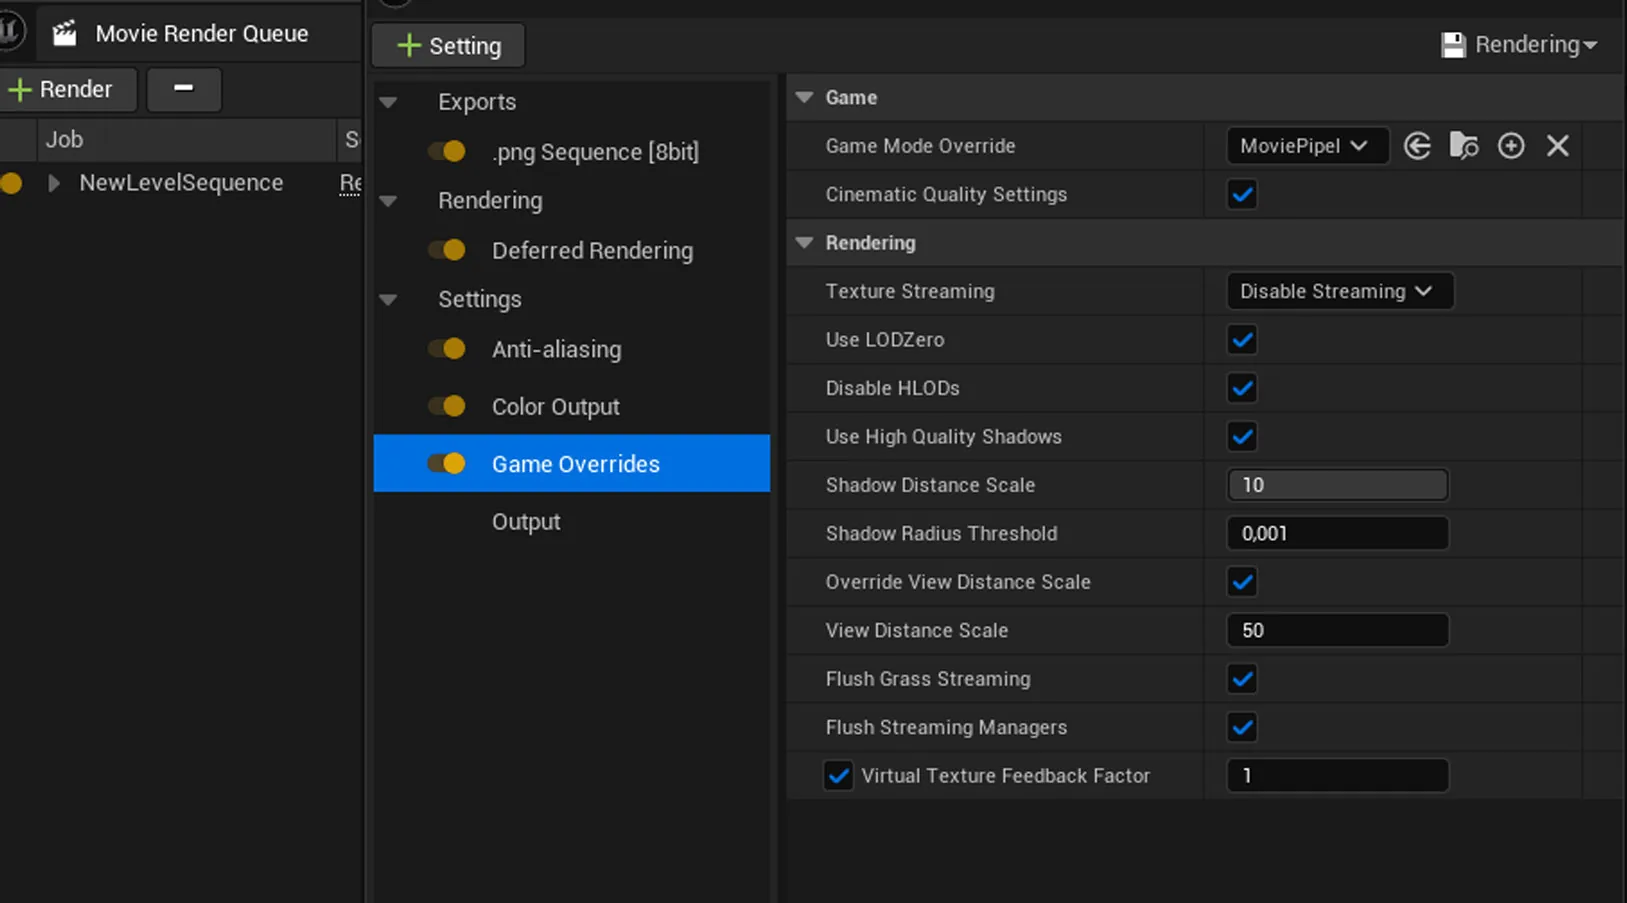This screenshot has width=1627, height=903.
Task: Collapse the Rendering group in settings list
Action: 389,201
